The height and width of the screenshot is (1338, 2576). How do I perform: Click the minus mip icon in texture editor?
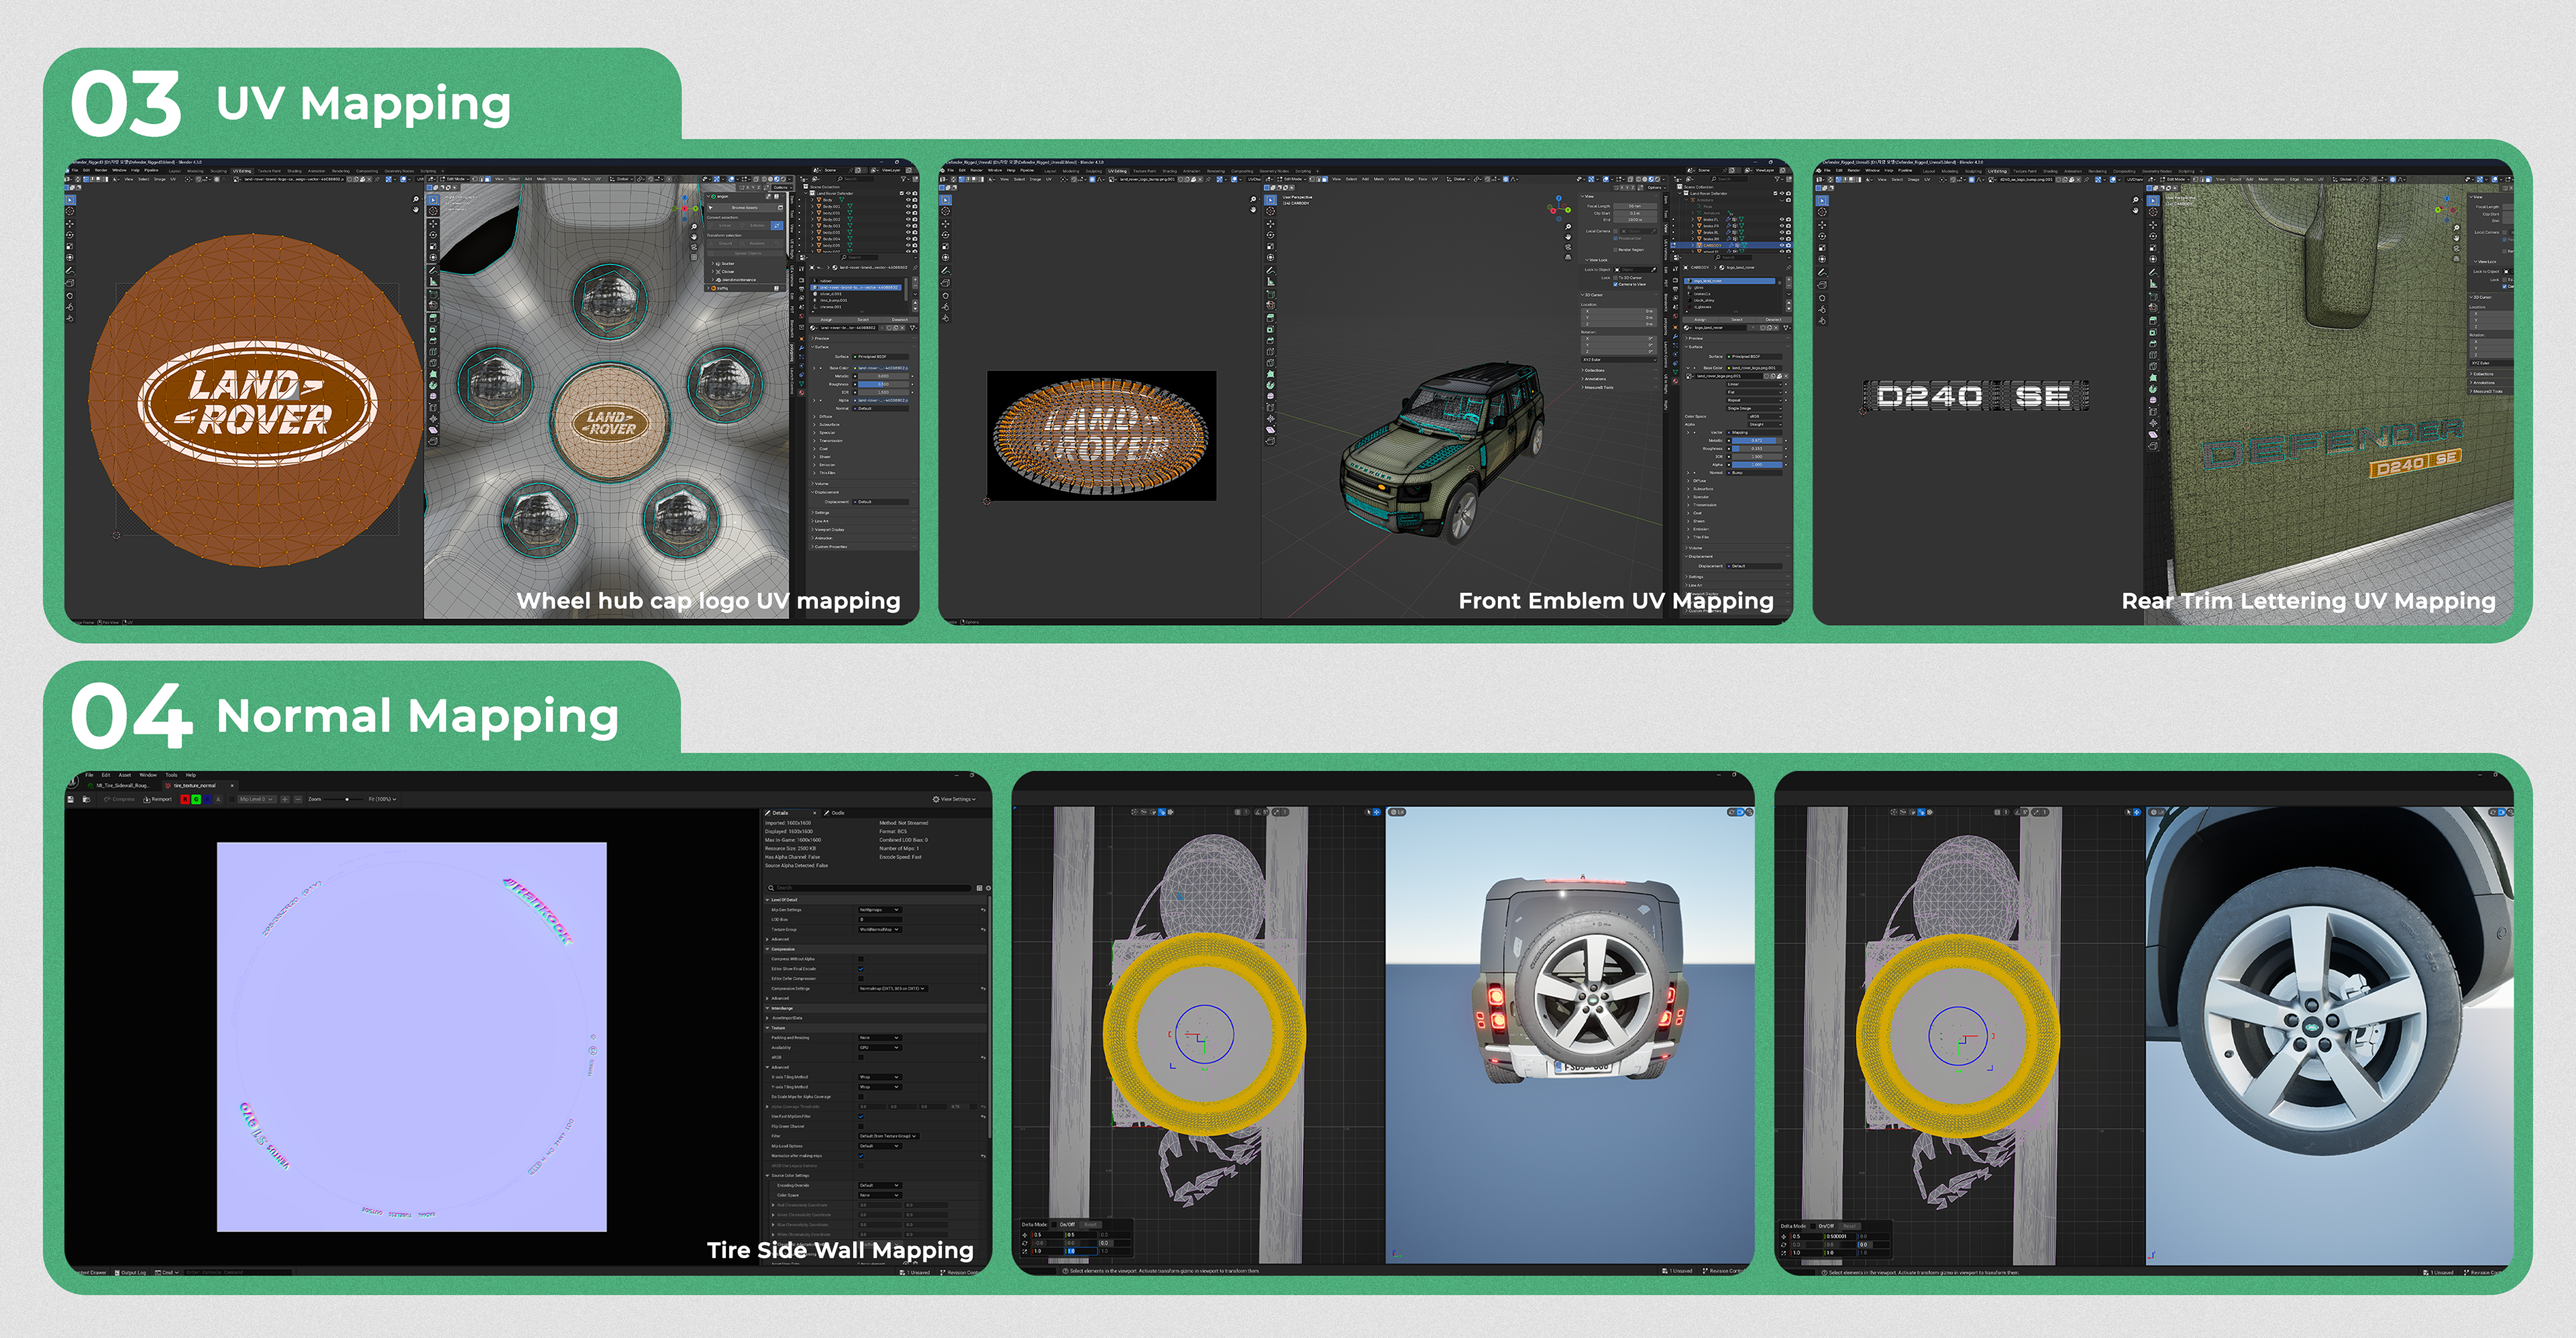coord(298,799)
